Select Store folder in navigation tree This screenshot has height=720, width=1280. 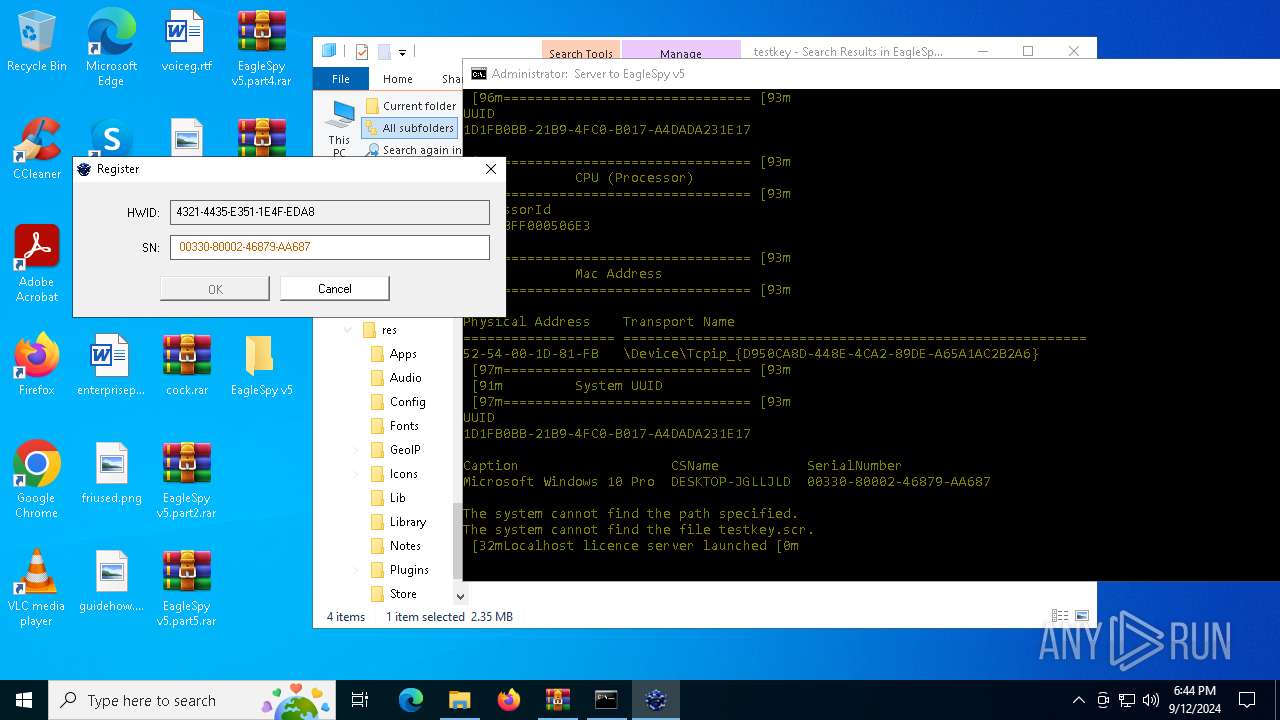click(393, 594)
